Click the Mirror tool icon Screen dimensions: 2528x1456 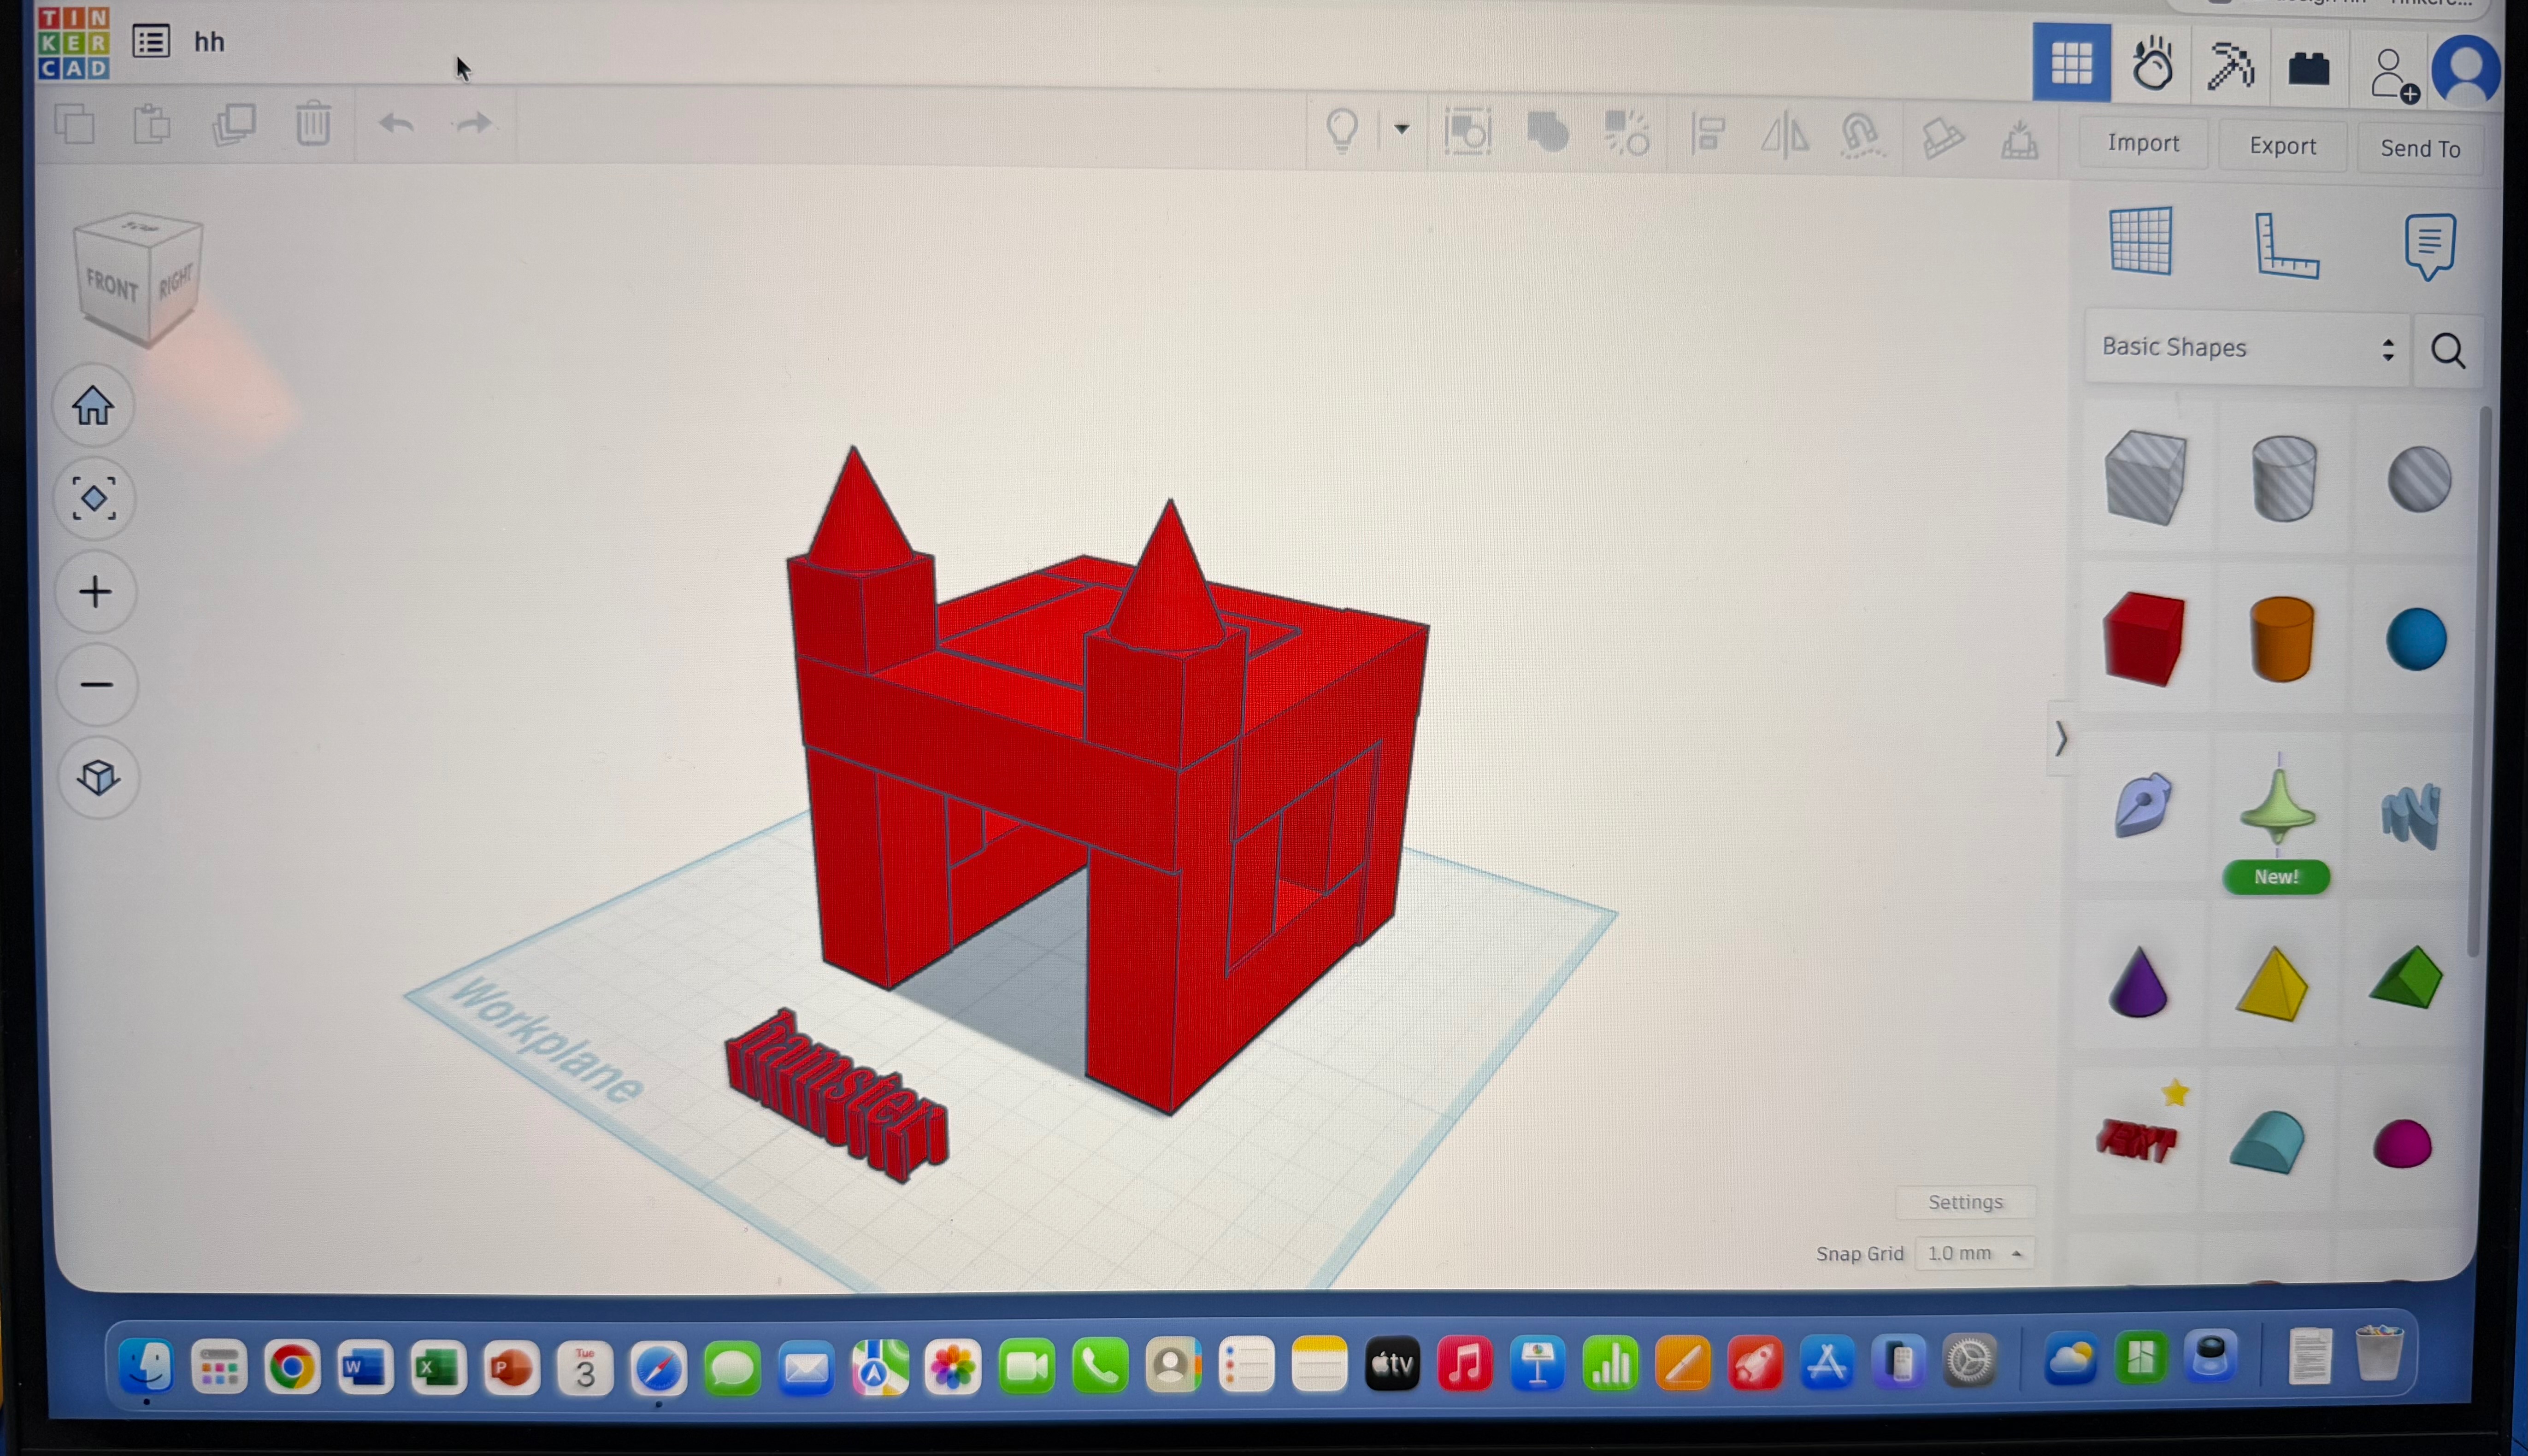1785,135
